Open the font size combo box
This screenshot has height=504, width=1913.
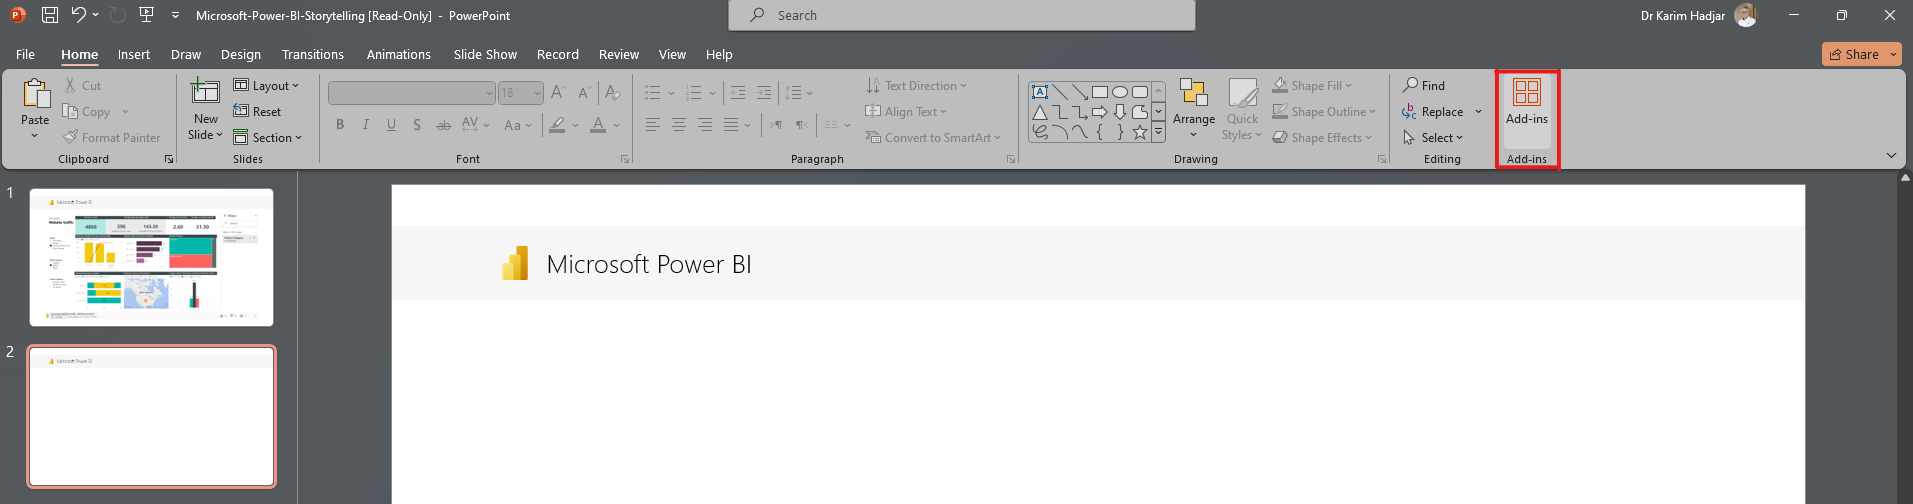(521, 93)
